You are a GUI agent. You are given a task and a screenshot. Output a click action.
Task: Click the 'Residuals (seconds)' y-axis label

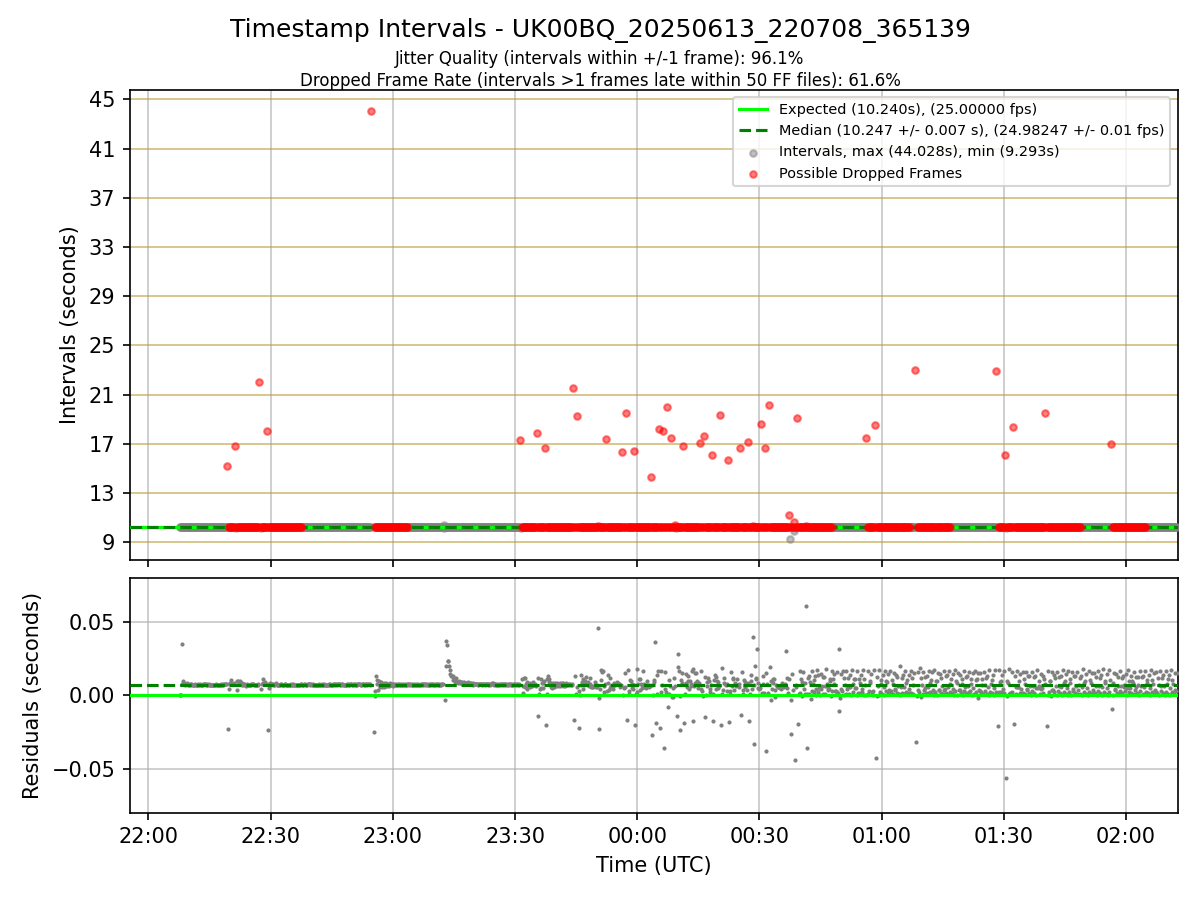click(32, 696)
